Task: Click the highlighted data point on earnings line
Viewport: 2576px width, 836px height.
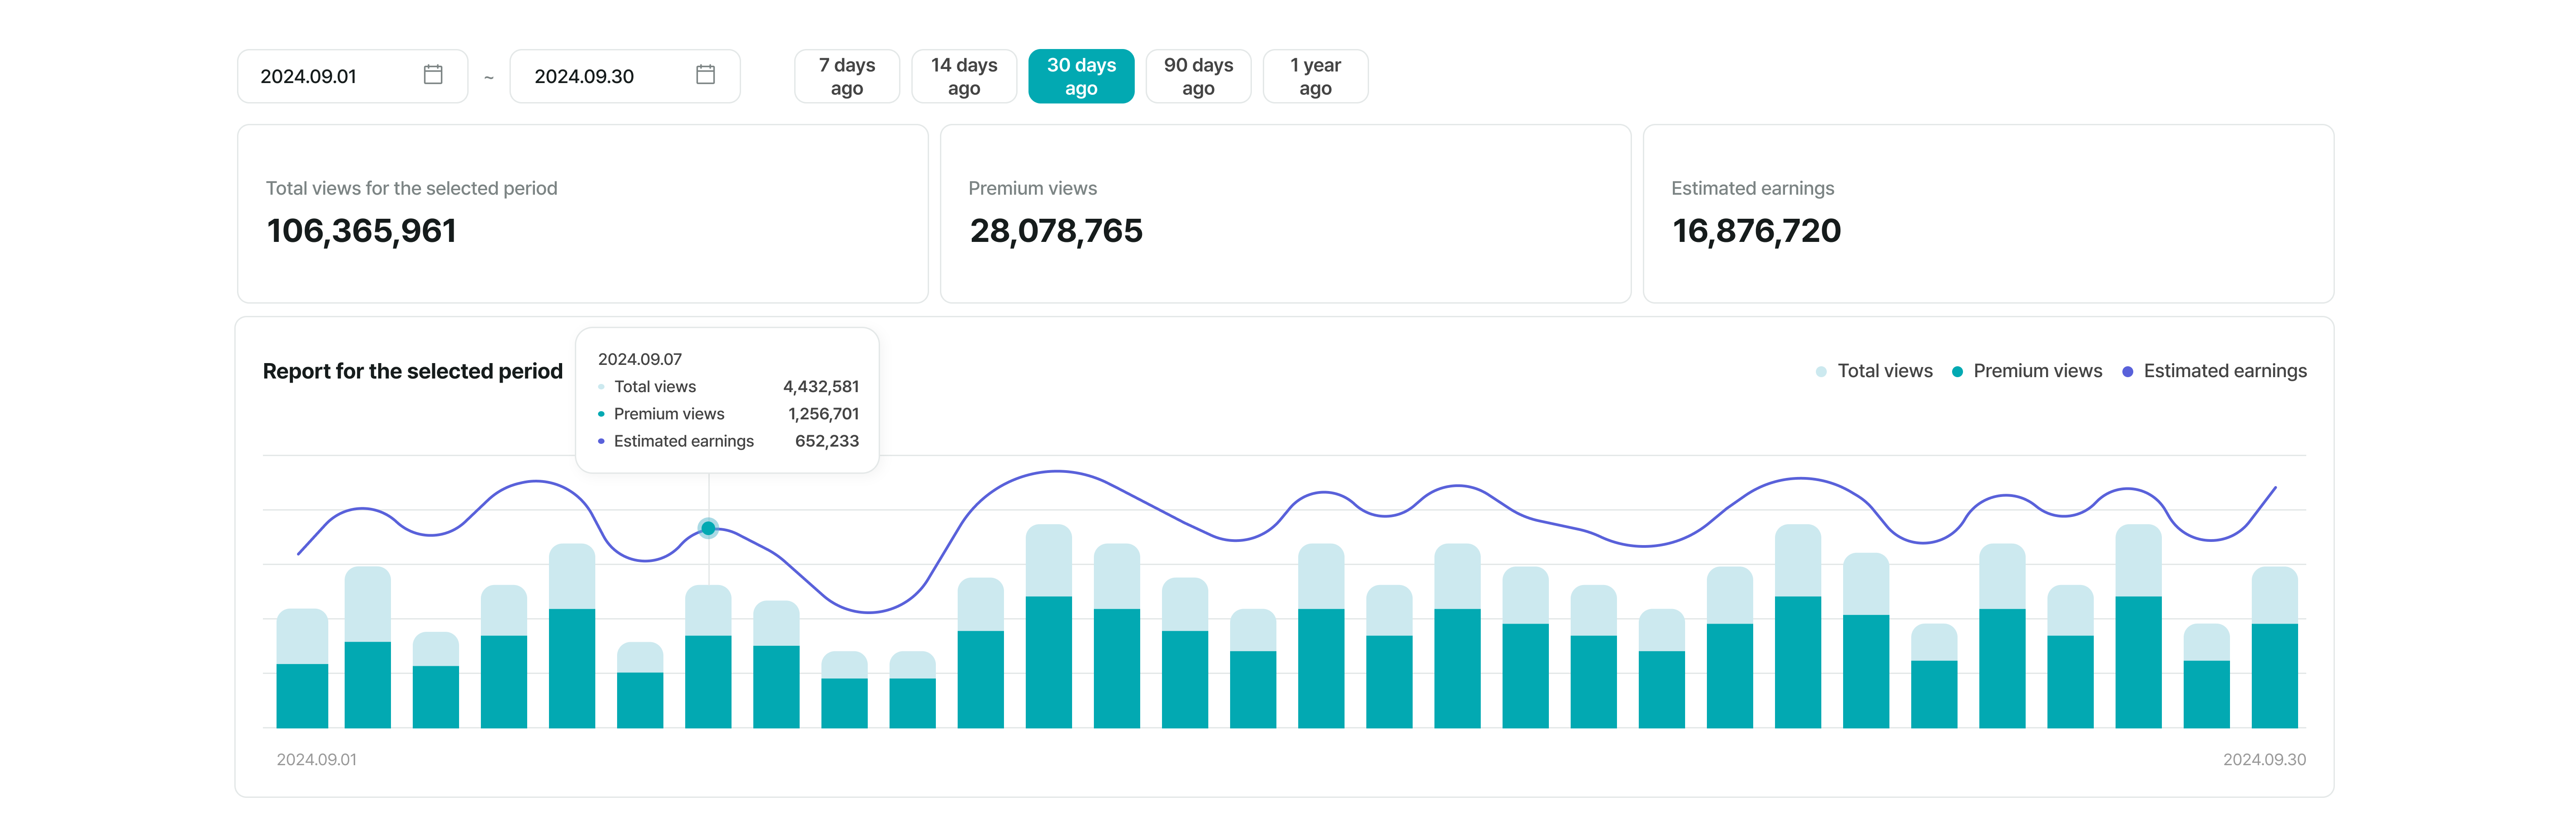Action: click(708, 528)
